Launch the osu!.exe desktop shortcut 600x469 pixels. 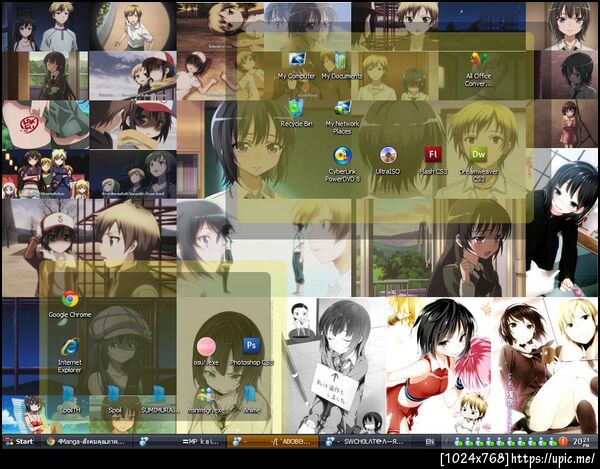pyautogui.click(x=206, y=352)
